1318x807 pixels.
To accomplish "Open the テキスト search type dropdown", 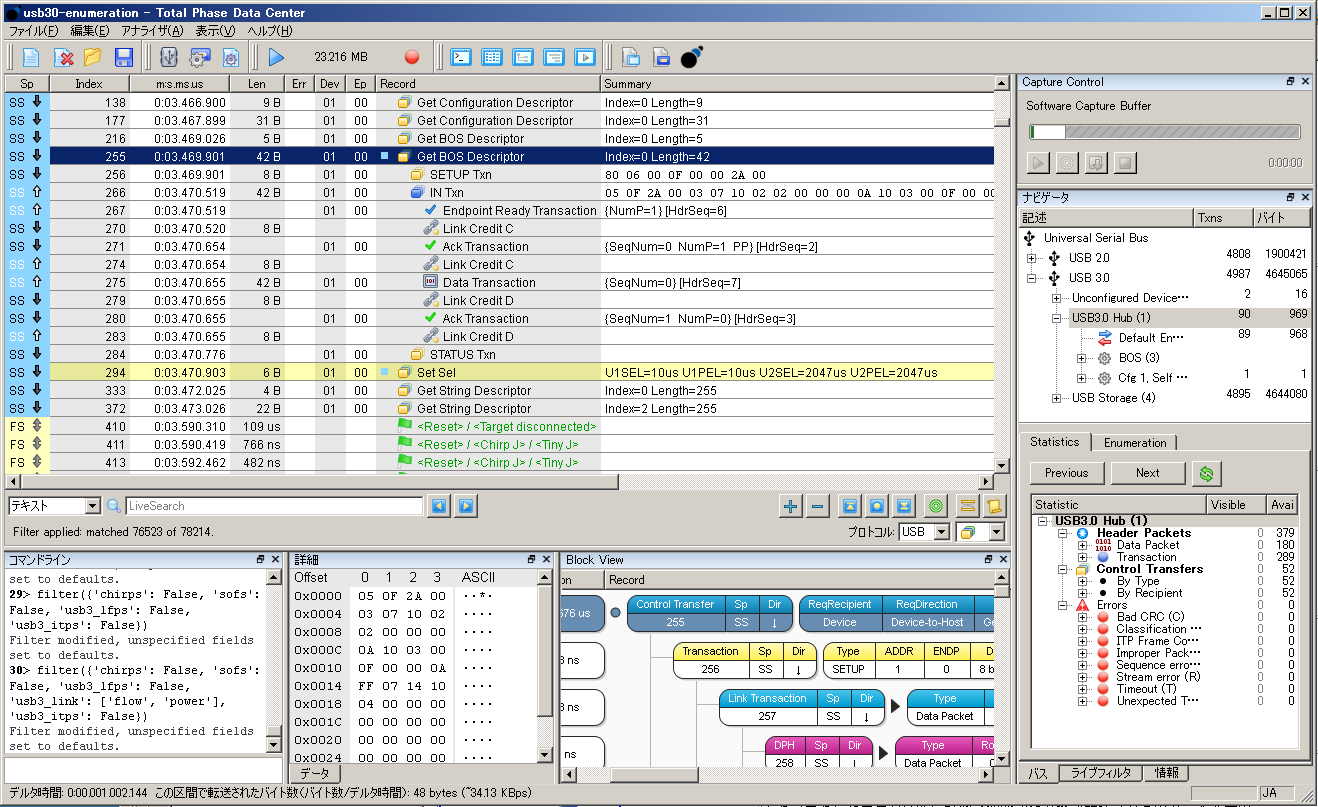I will tap(54, 506).
